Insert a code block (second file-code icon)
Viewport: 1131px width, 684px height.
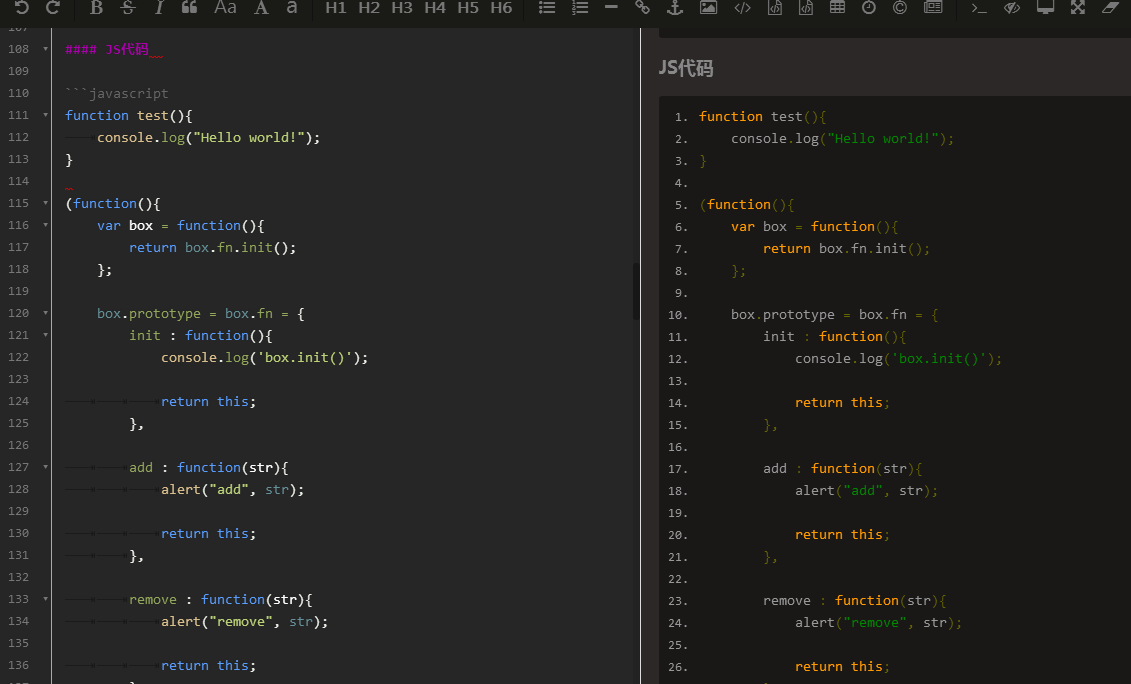click(806, 7)
